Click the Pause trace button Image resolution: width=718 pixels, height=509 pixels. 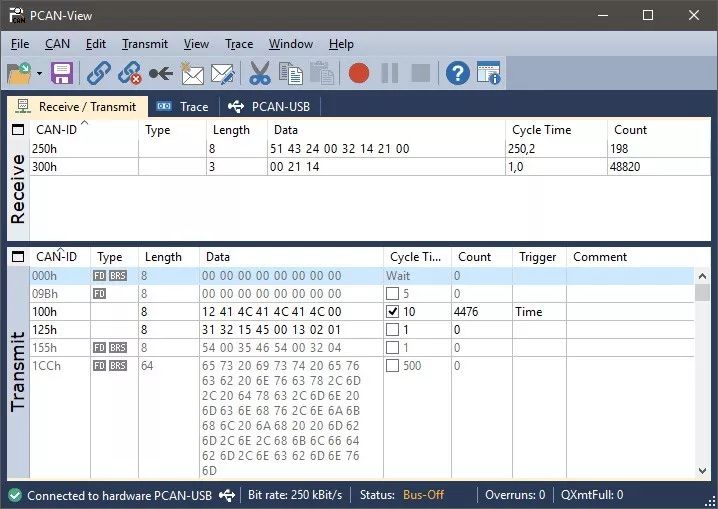390,73
